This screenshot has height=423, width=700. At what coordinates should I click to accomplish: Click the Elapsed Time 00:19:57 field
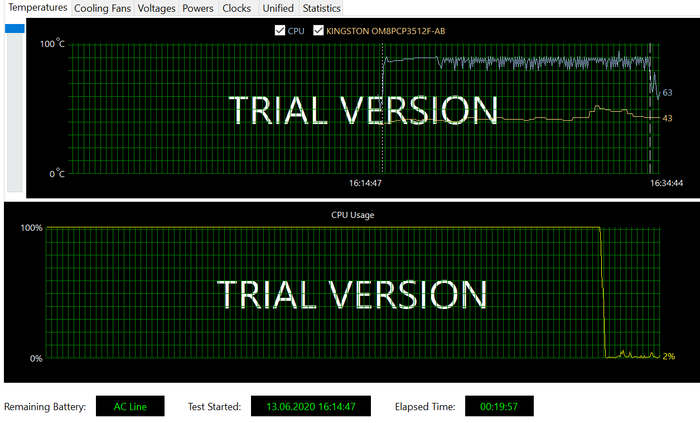[499, 406]
